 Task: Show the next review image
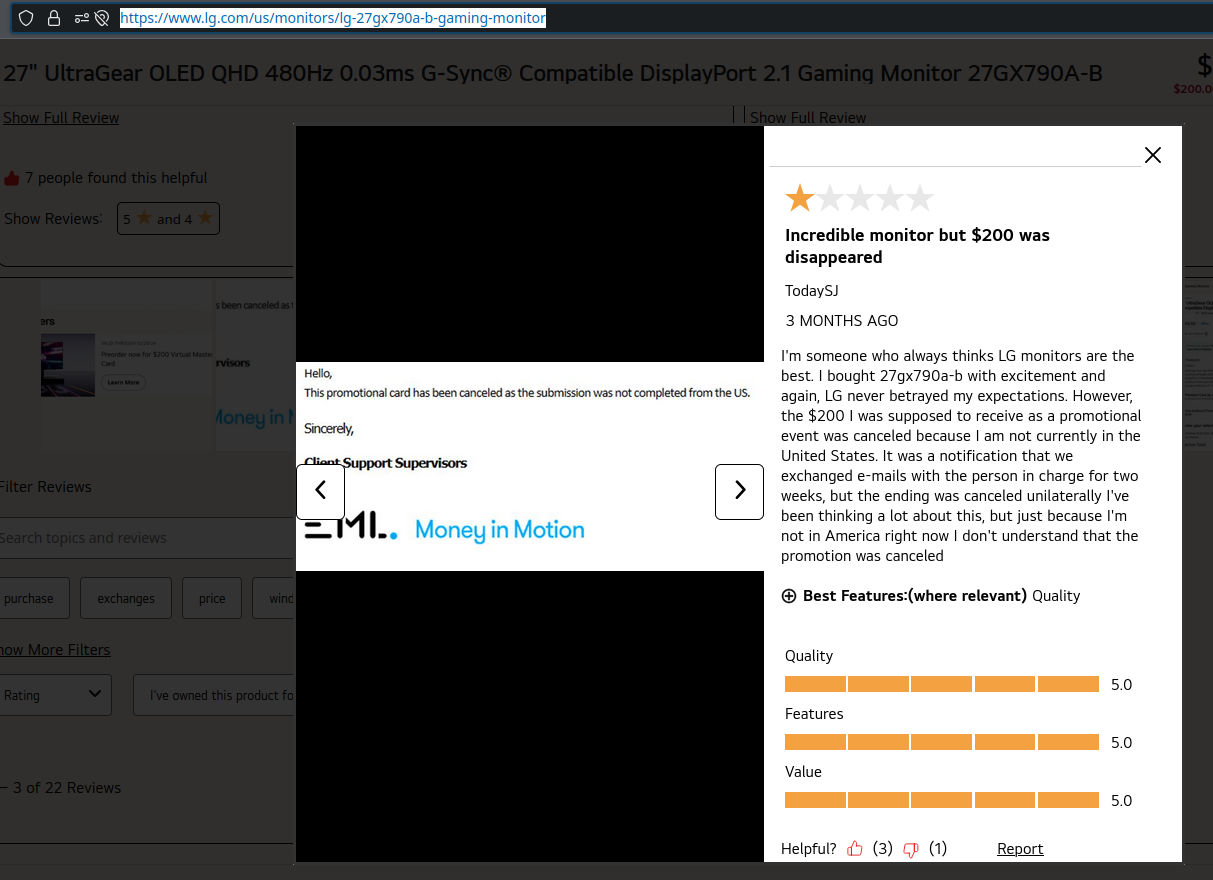pos(739,491)
